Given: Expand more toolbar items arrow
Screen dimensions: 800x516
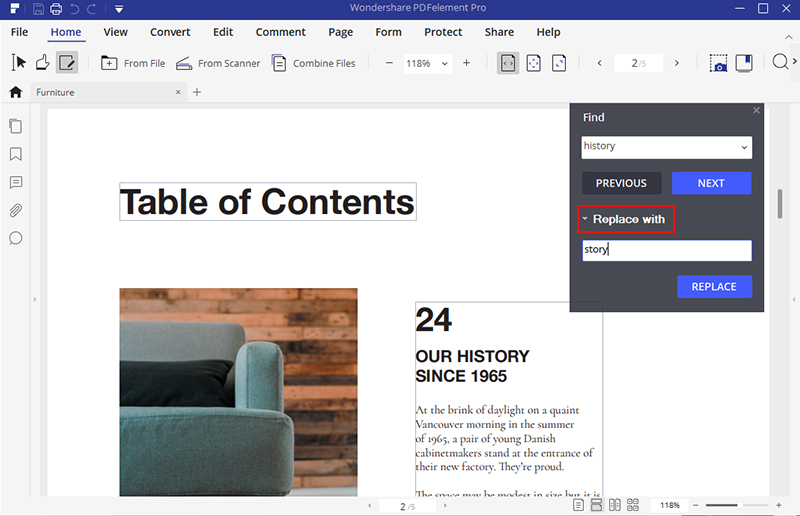Looking at the screenshot, I should point(794,61).
